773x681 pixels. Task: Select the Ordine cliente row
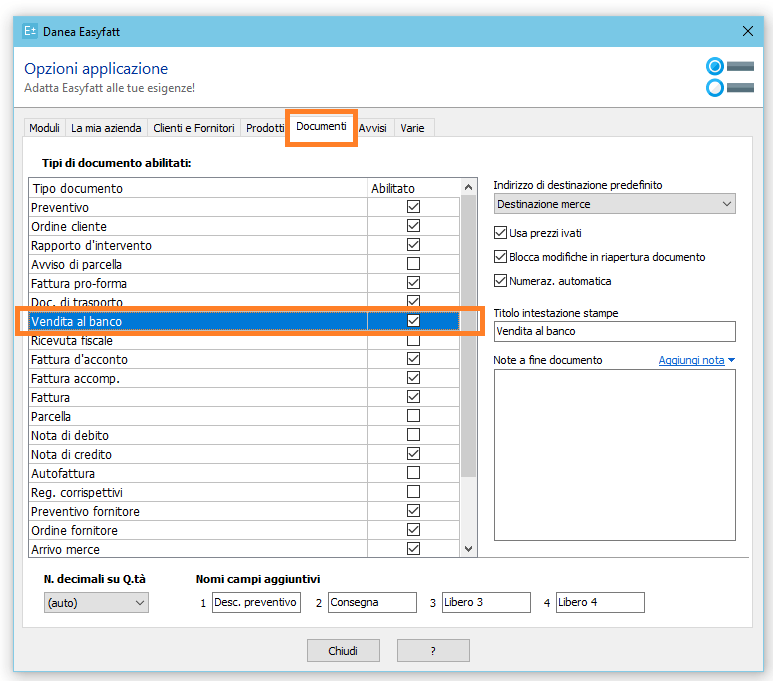tap(244, 226)
